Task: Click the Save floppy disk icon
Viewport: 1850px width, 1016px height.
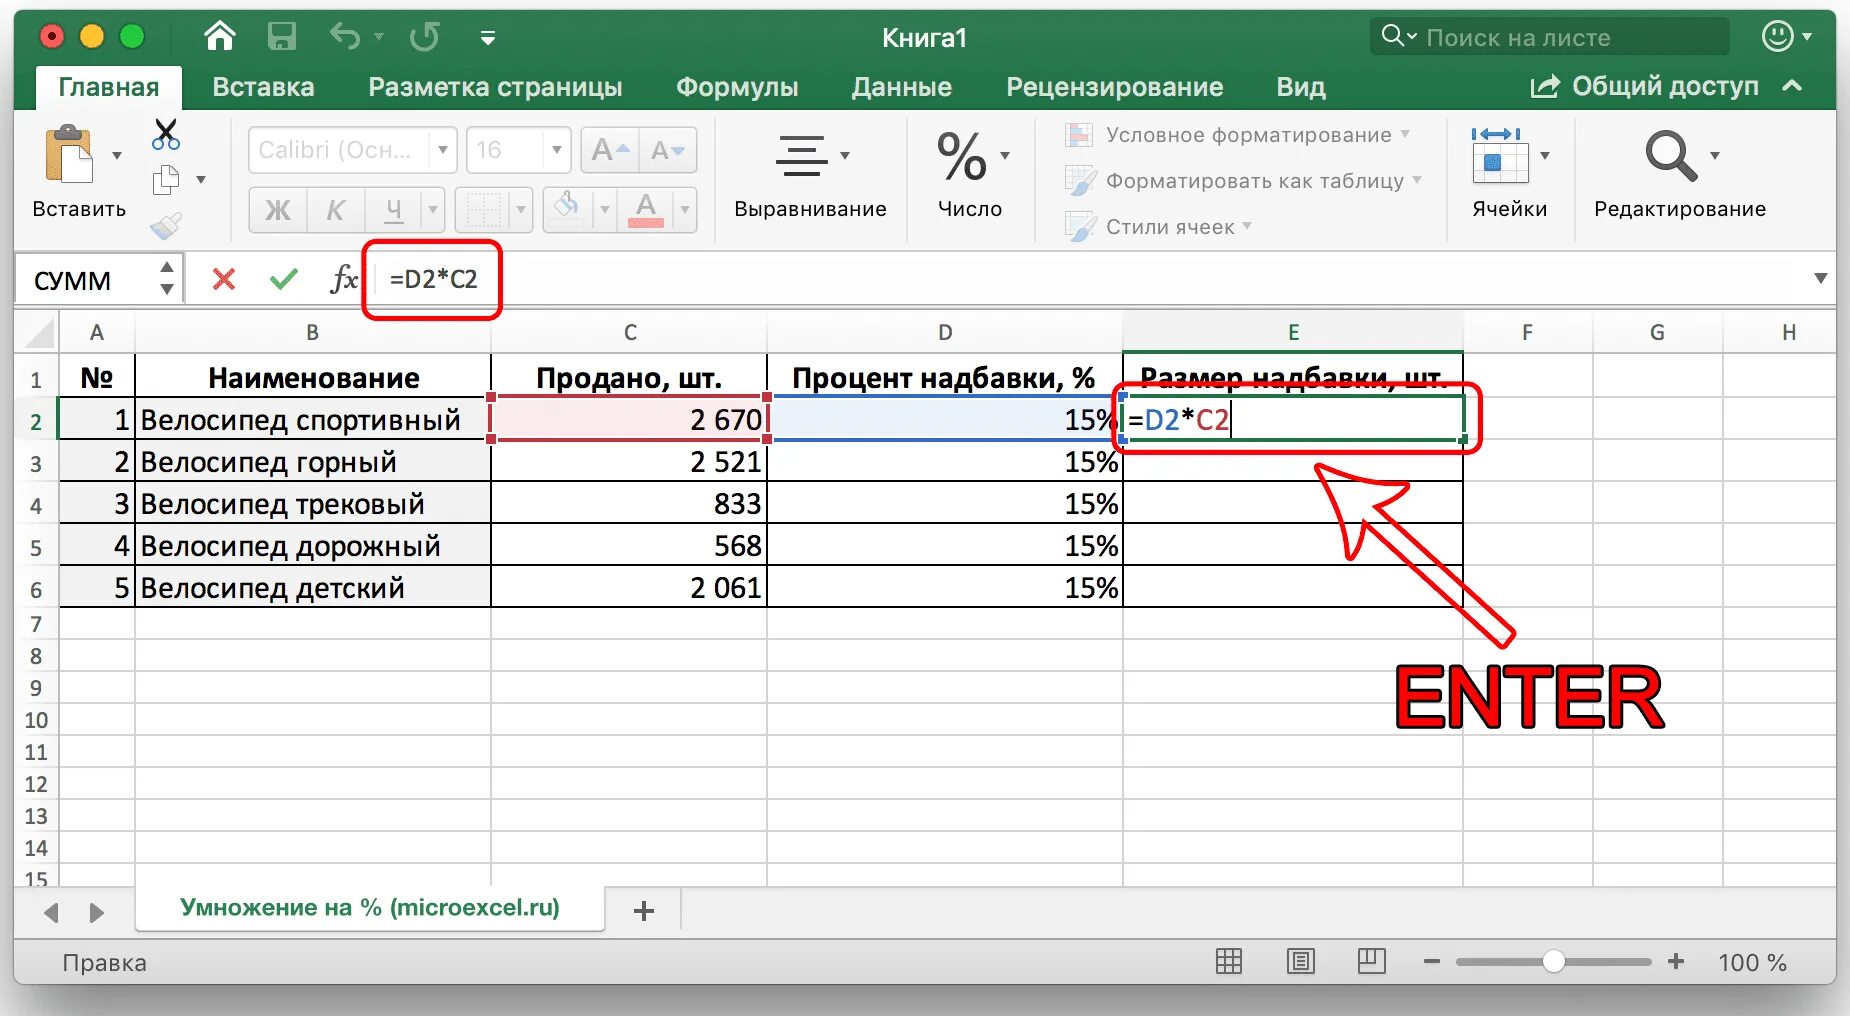Action: [282, 37]
